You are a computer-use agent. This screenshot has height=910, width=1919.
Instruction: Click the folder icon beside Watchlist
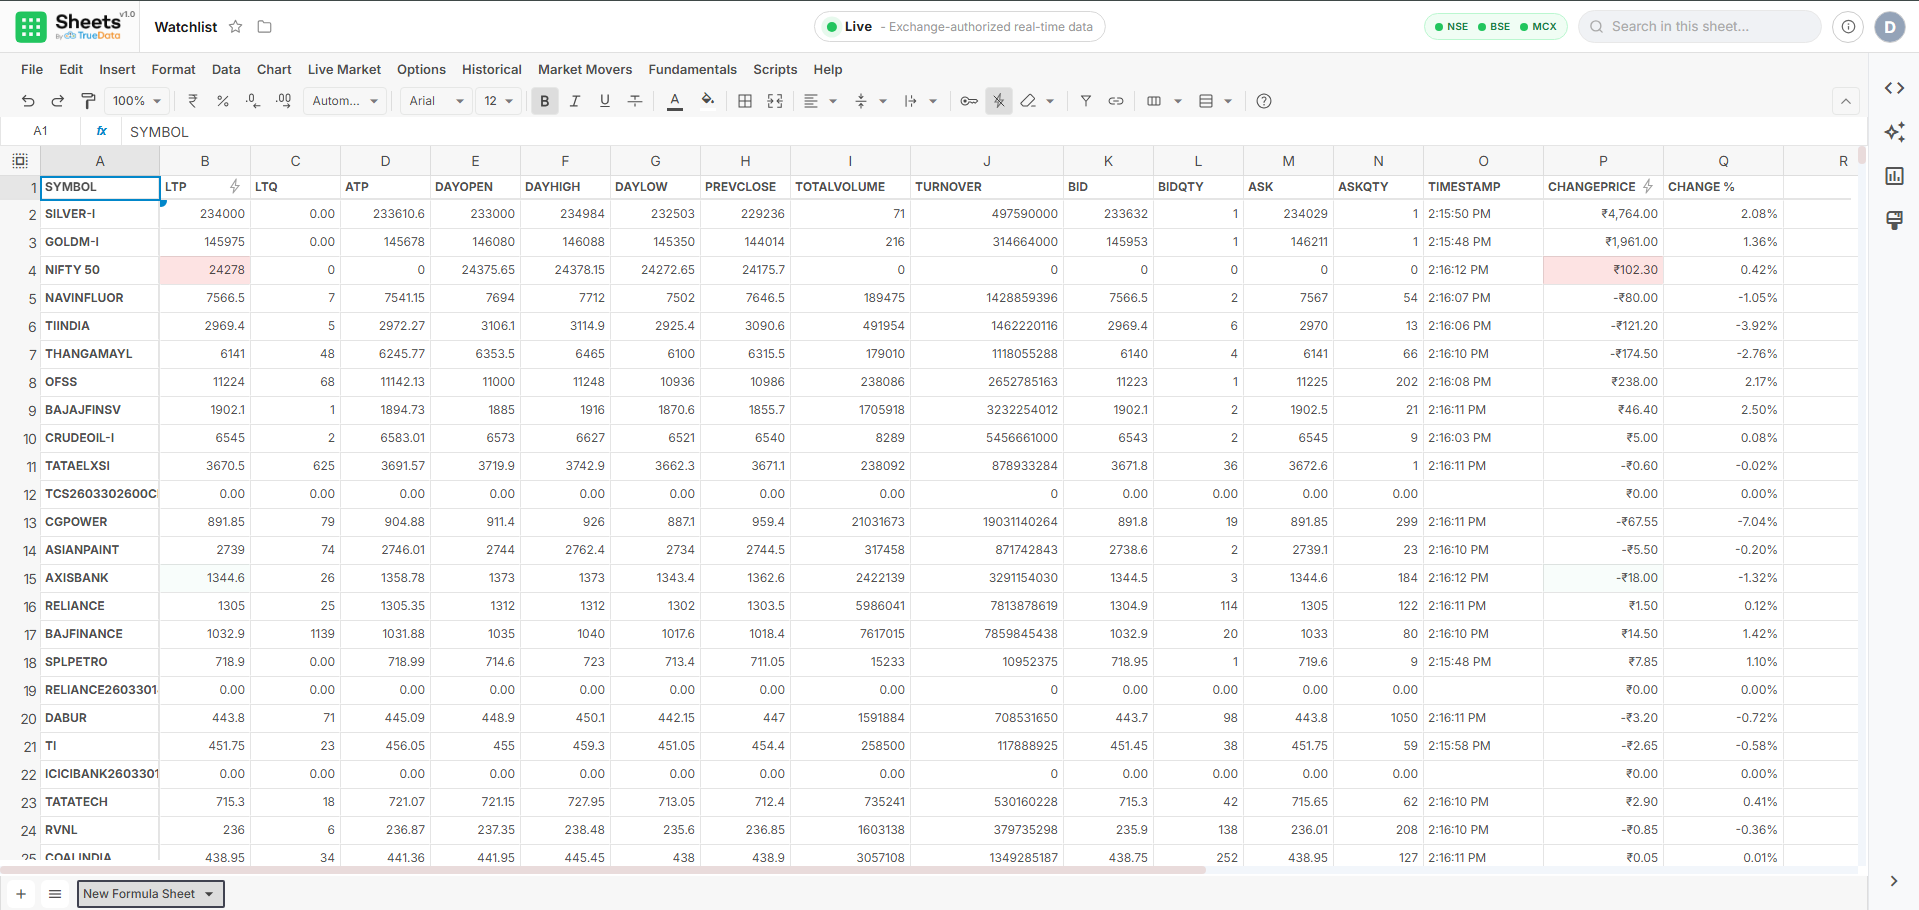pos(265,27)
